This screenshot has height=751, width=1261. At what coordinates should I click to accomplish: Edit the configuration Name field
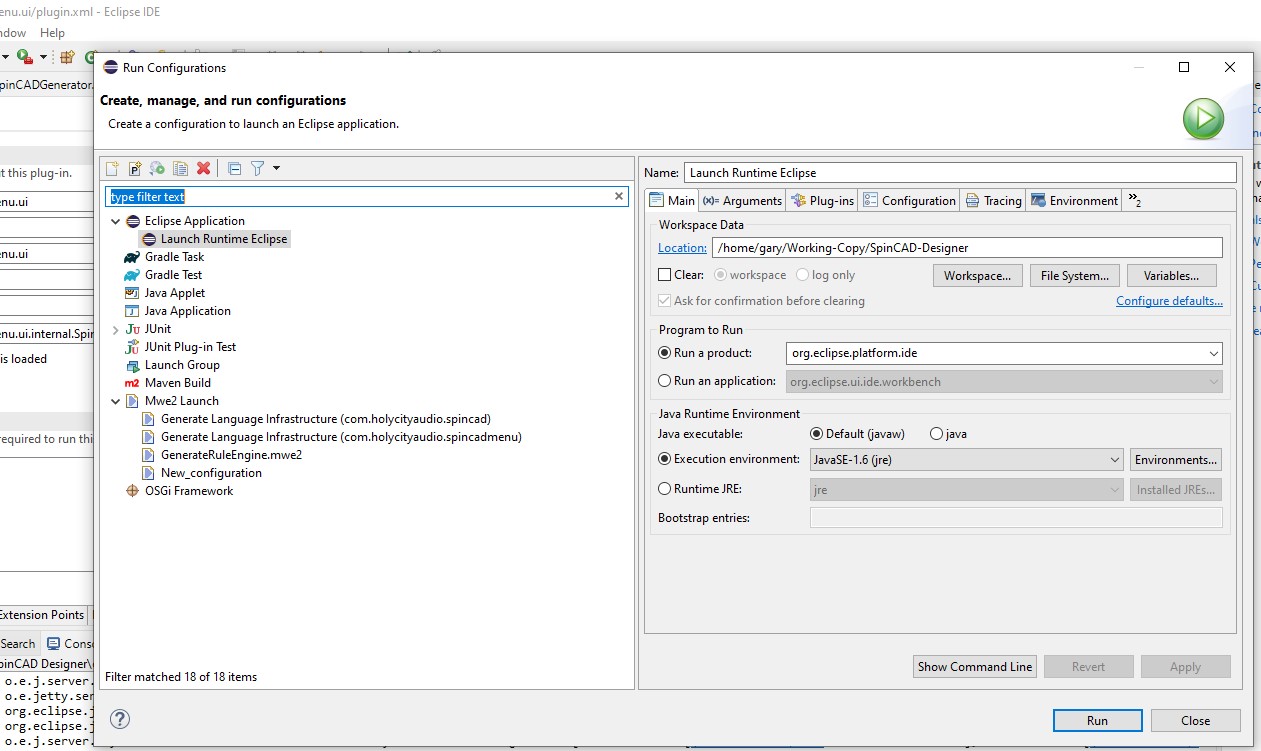(x=960, y=172)
